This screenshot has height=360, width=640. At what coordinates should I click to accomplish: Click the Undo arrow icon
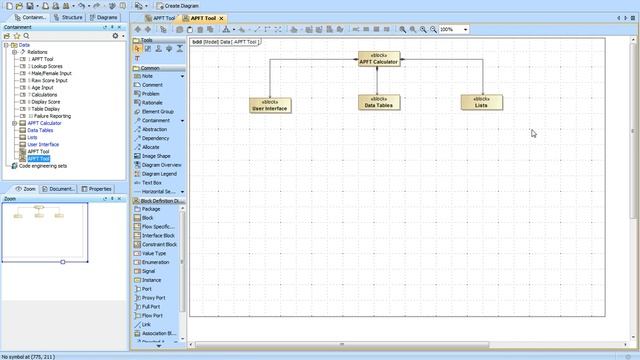click(82, 6)
